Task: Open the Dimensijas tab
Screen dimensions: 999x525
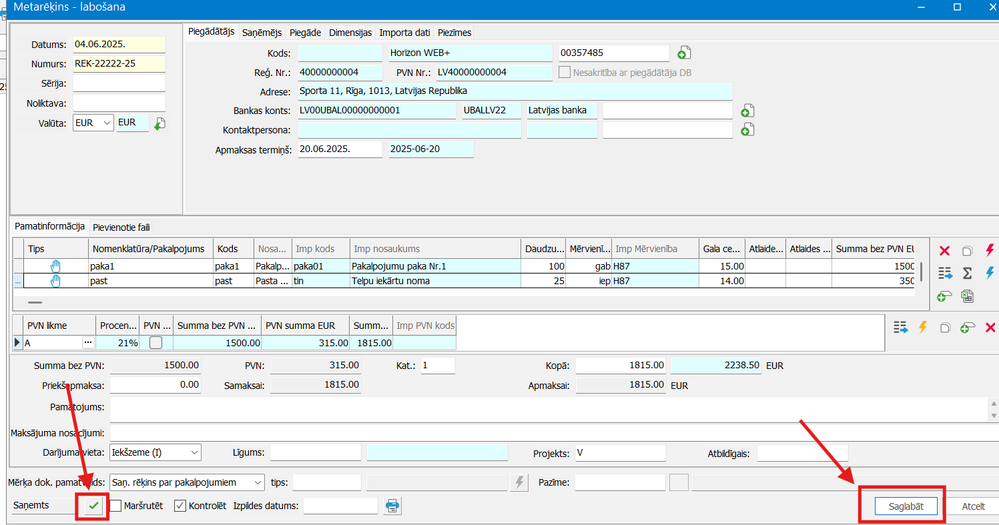Action: pyautogui.click(x=350, y=32)
